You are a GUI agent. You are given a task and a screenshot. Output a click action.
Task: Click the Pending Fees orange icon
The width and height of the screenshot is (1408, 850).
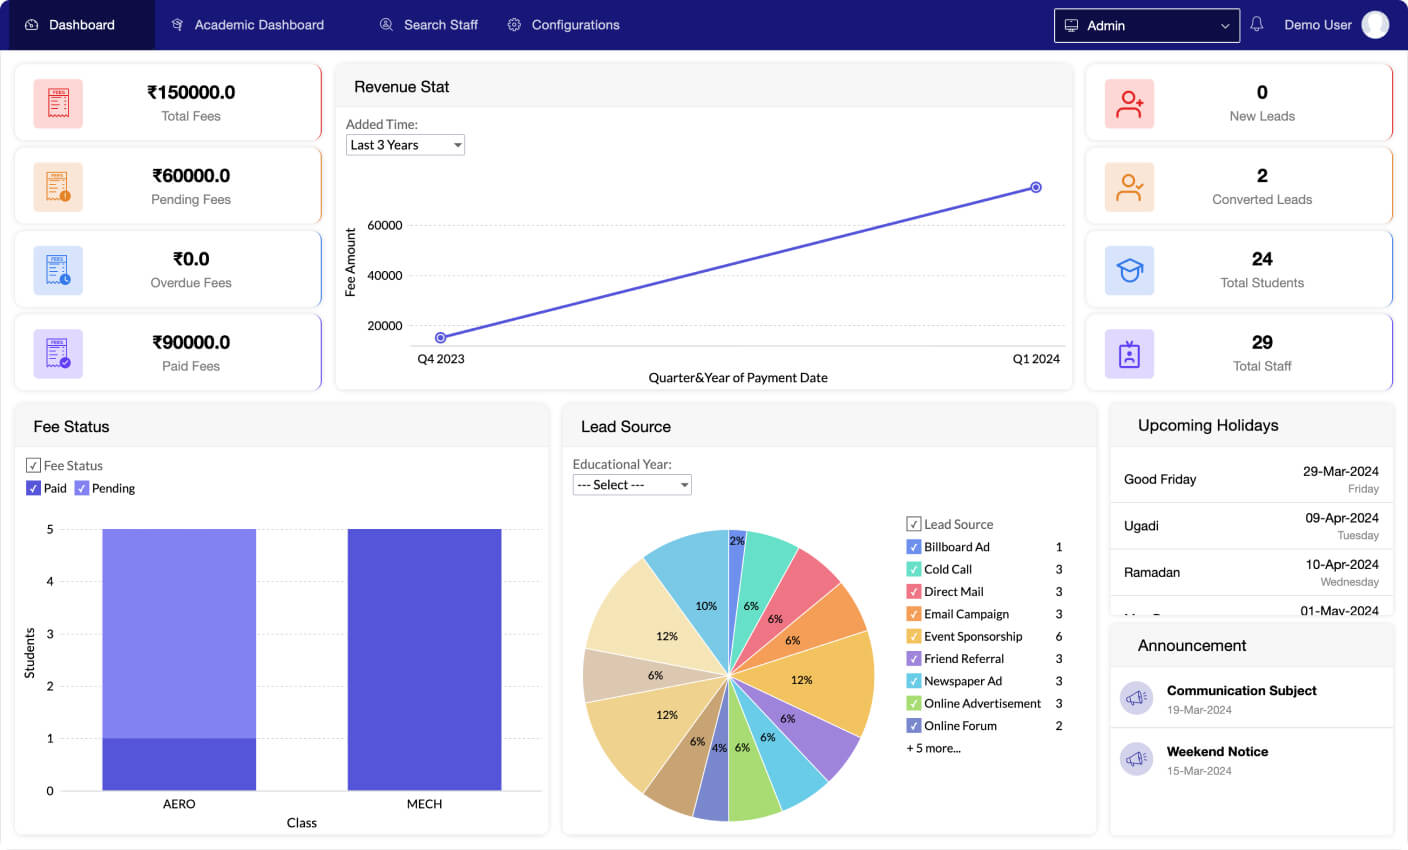(58, 187)
